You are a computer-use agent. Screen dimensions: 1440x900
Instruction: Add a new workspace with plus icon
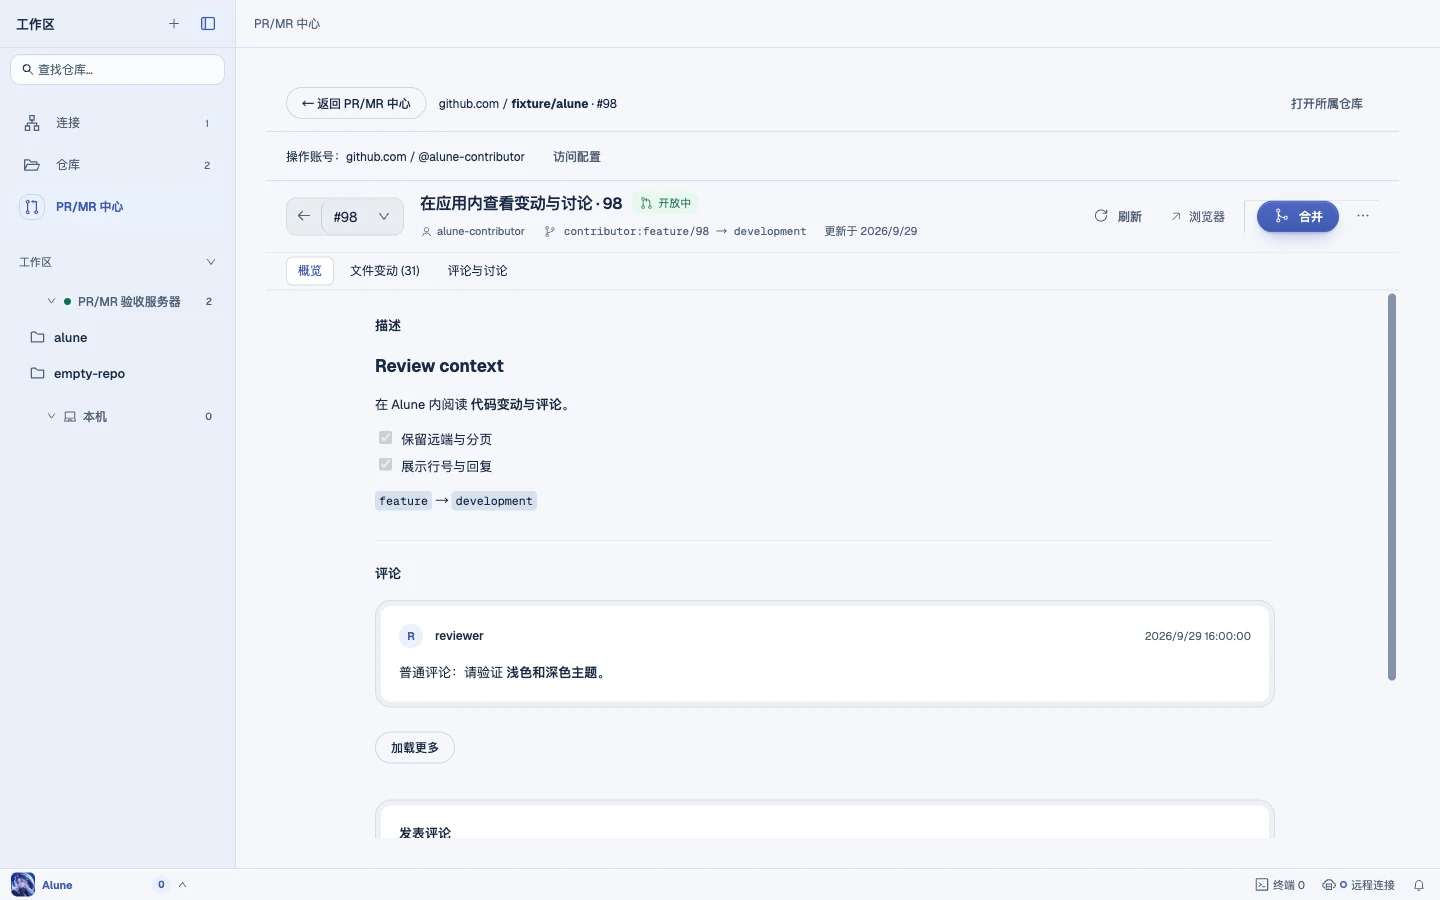click(174, 24)
